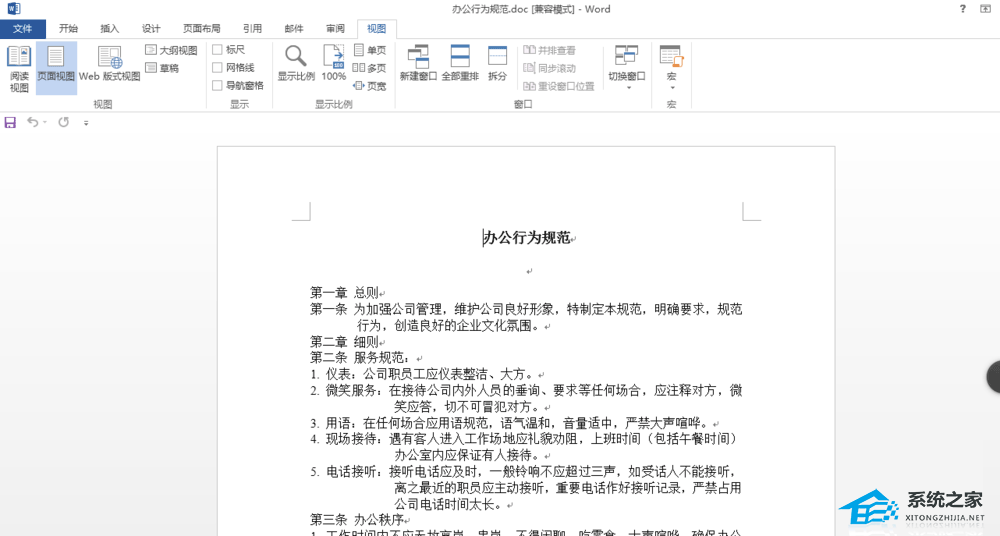Click Synchronous Scrolling (同步滚动)

(x=550, y=68)
